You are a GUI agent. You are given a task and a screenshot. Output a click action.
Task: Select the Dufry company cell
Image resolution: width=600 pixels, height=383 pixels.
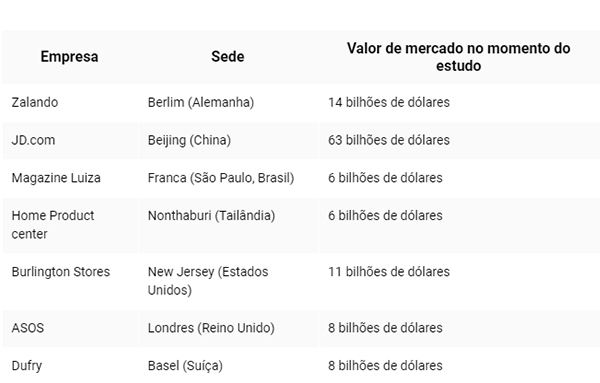coord(70,365)
